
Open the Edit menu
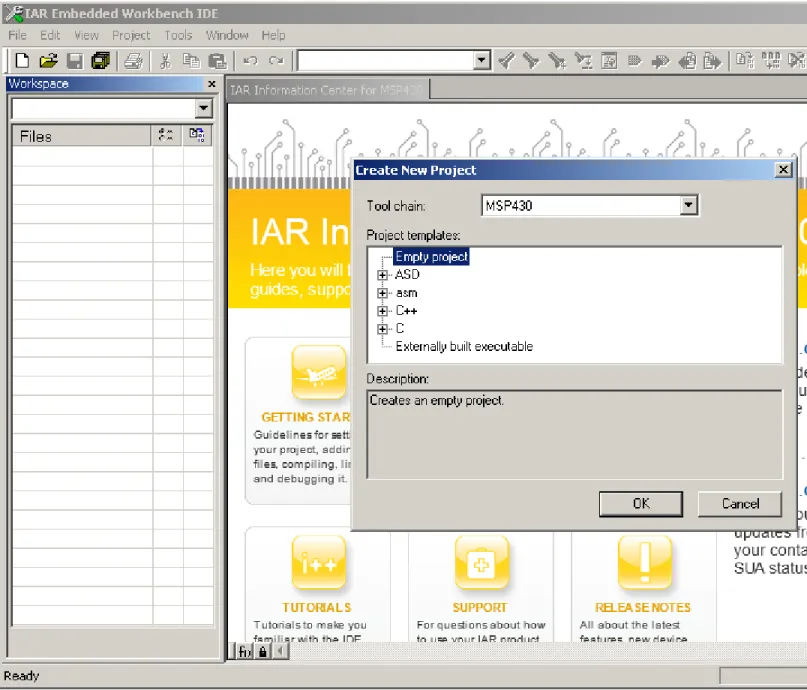[x=50, y=36]
